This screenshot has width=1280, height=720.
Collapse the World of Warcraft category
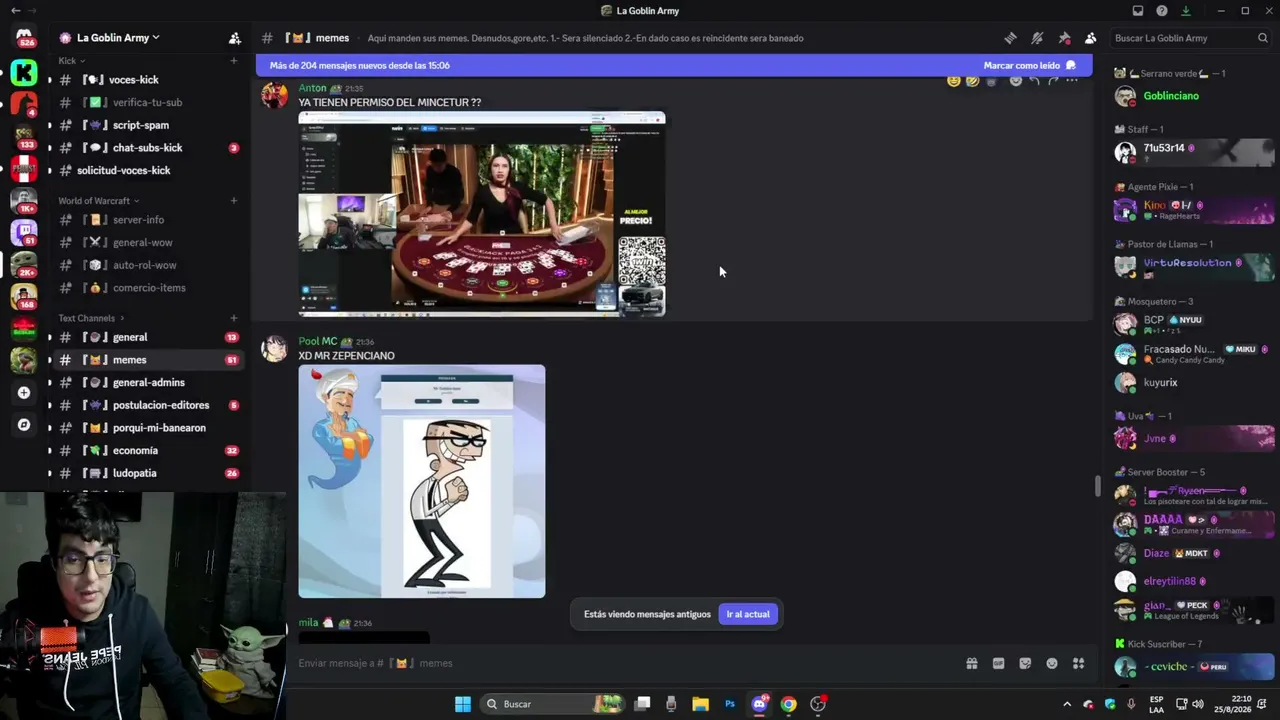(x=98, y=201)
